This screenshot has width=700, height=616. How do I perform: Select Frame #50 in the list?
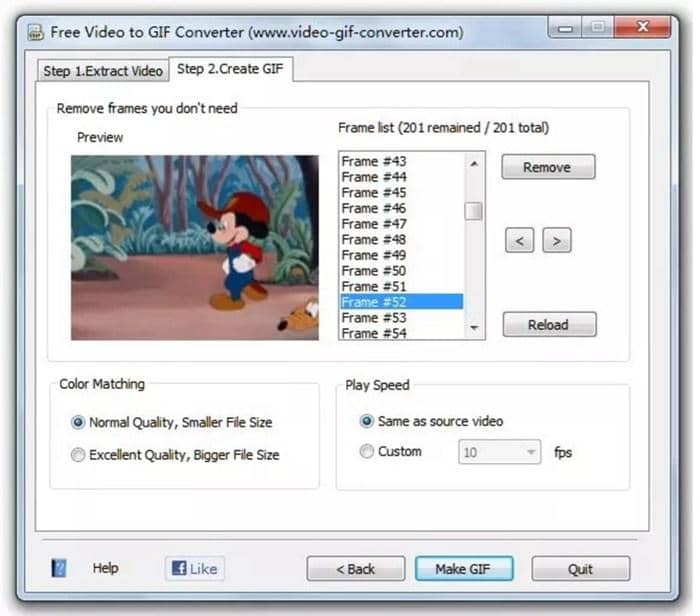tap(402, 271)
